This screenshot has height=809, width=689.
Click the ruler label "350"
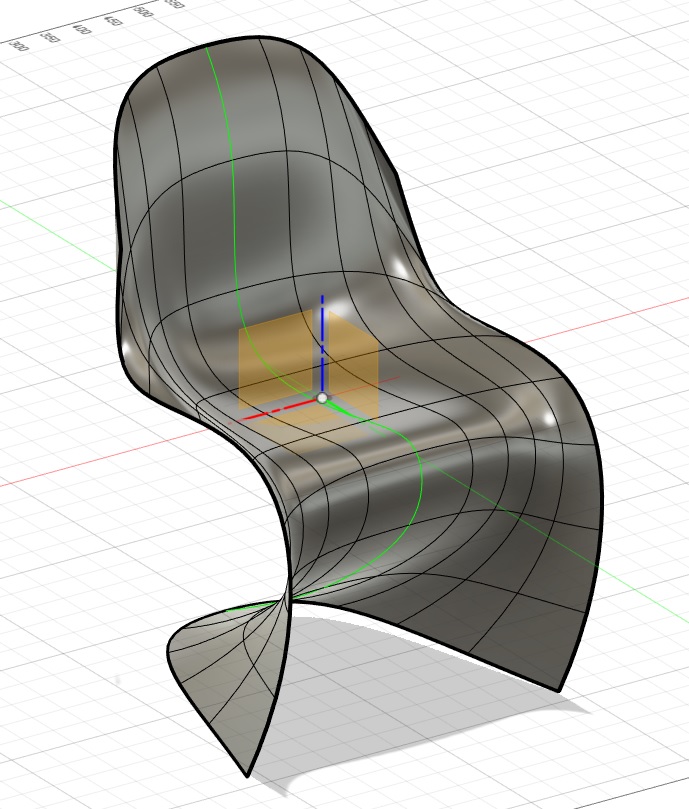(x=50, y=37)
